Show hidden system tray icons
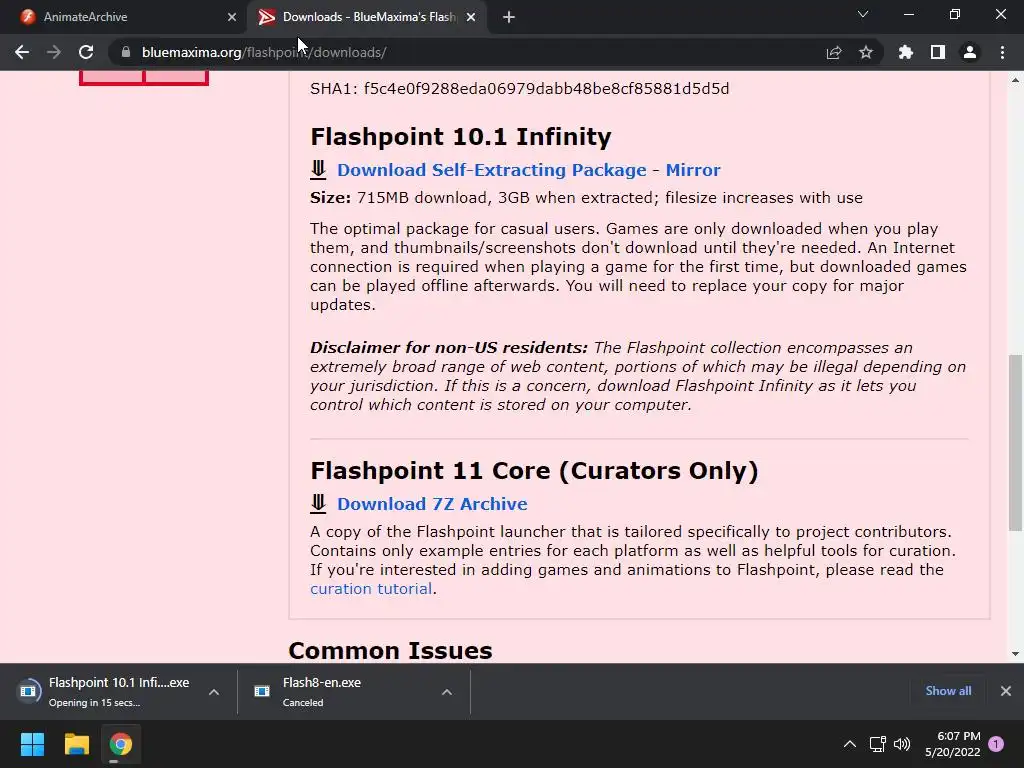1024x768 pixels. [x=849, y=744]
